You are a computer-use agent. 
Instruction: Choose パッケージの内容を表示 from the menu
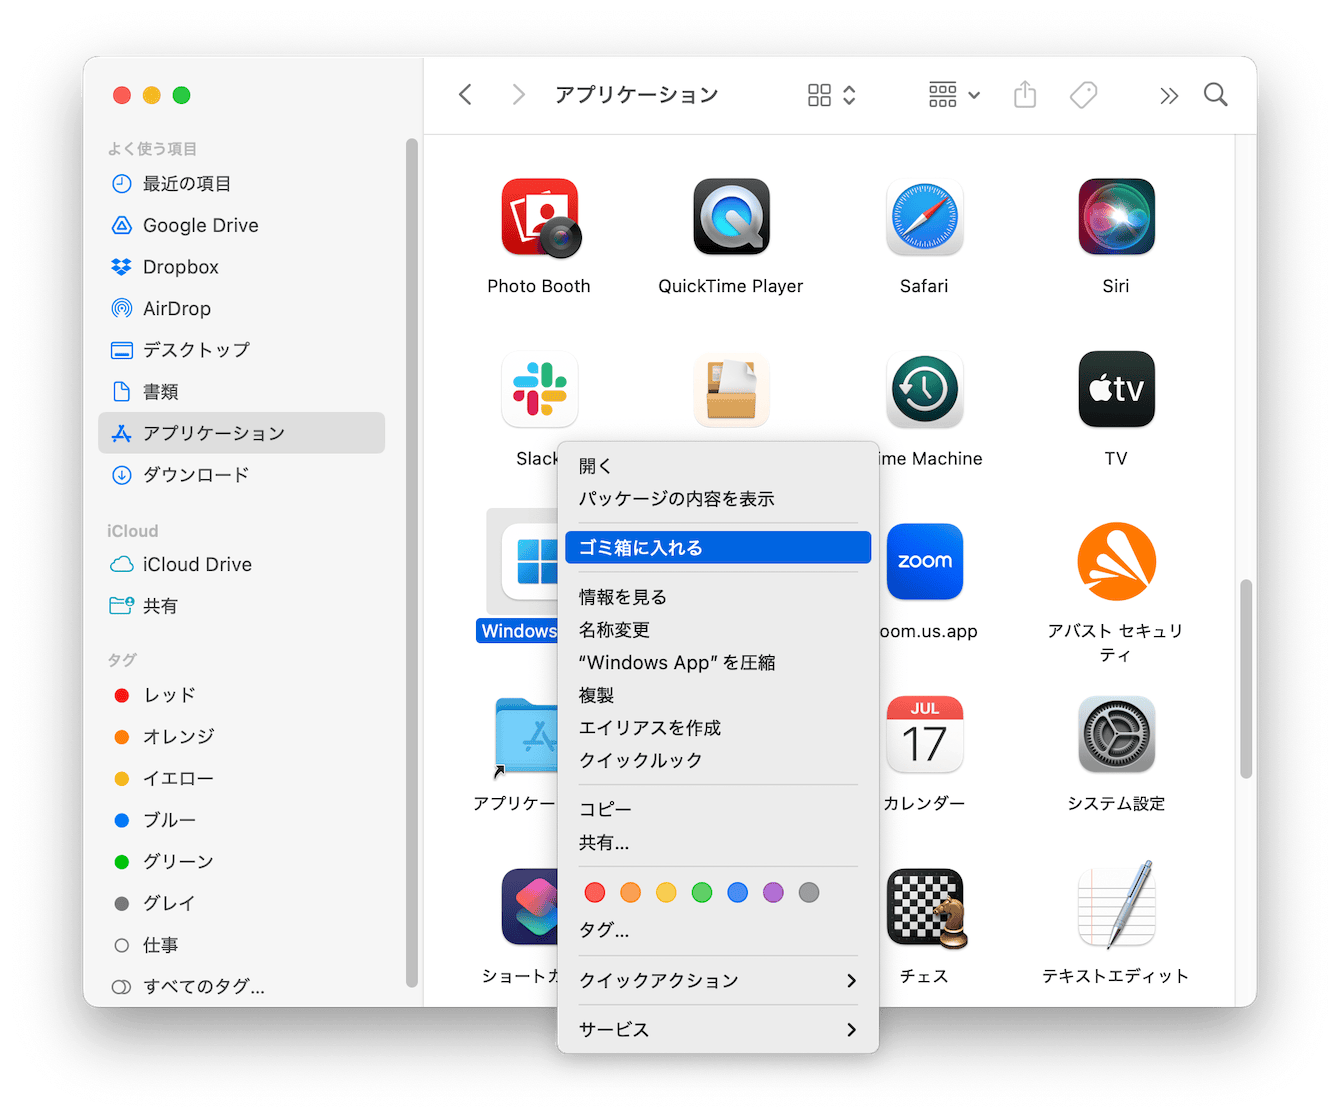(x=718, y=499)
